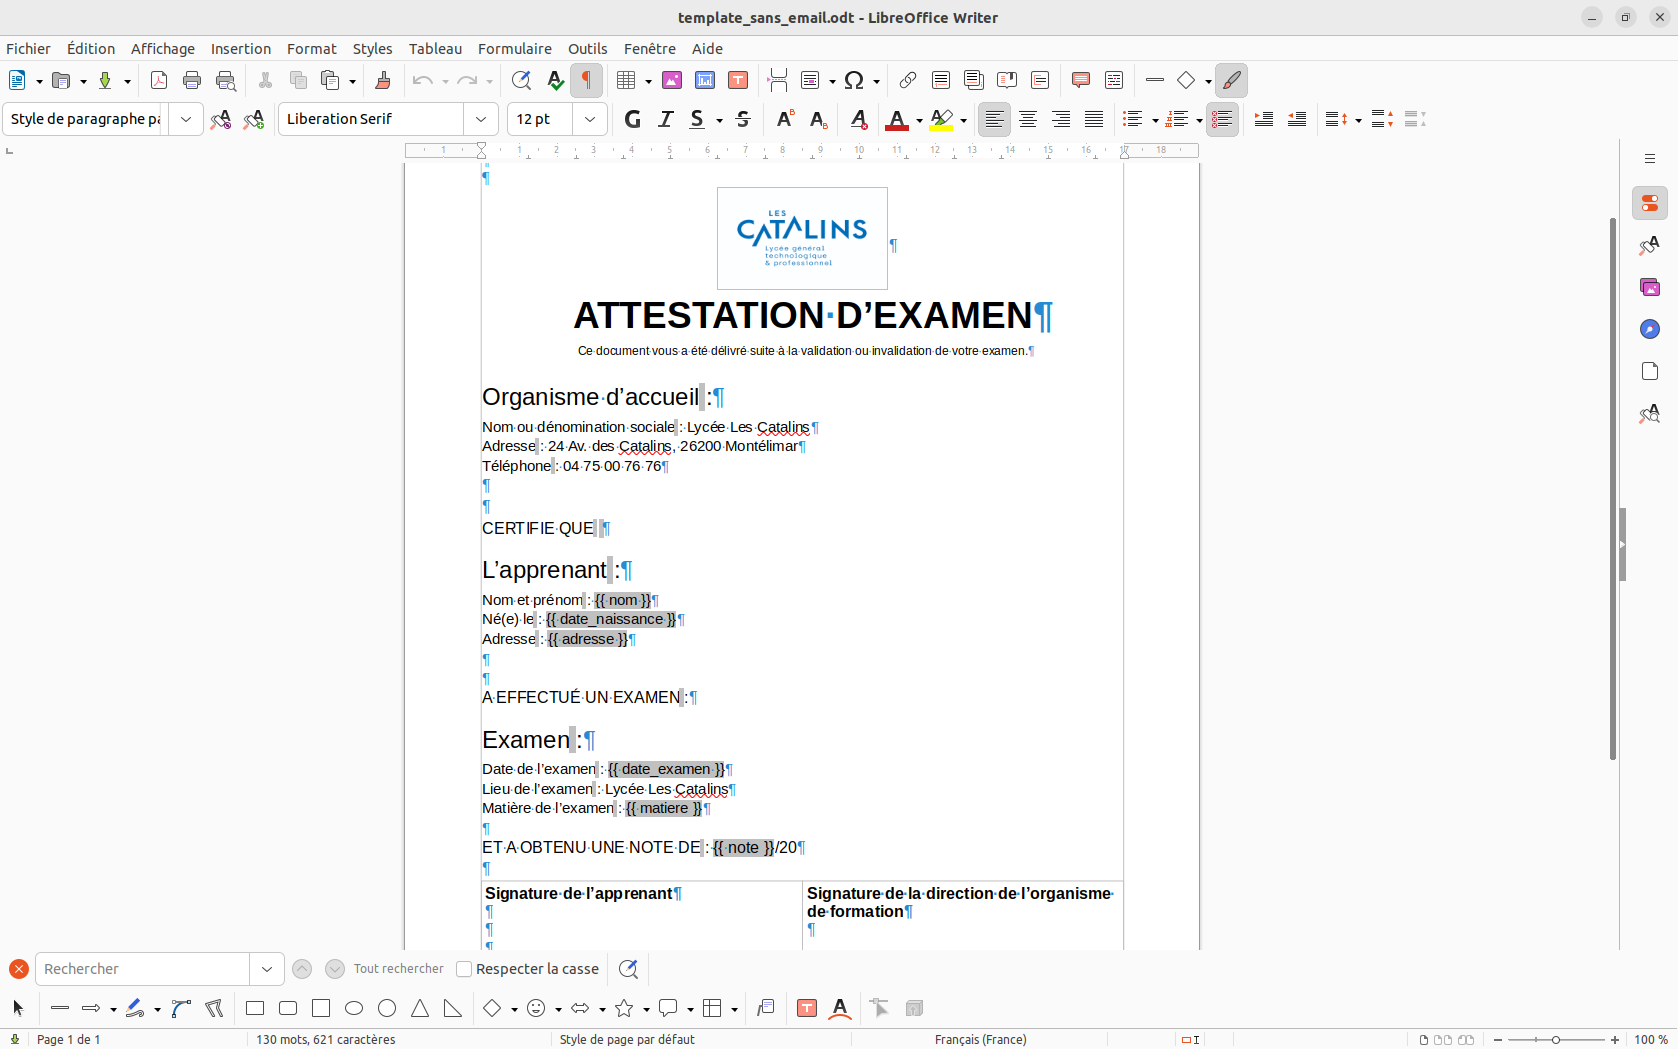This screenshot has height=1049, width=1678.
Task: Open the Insert Special Character tool
Action: click(853, 80)
